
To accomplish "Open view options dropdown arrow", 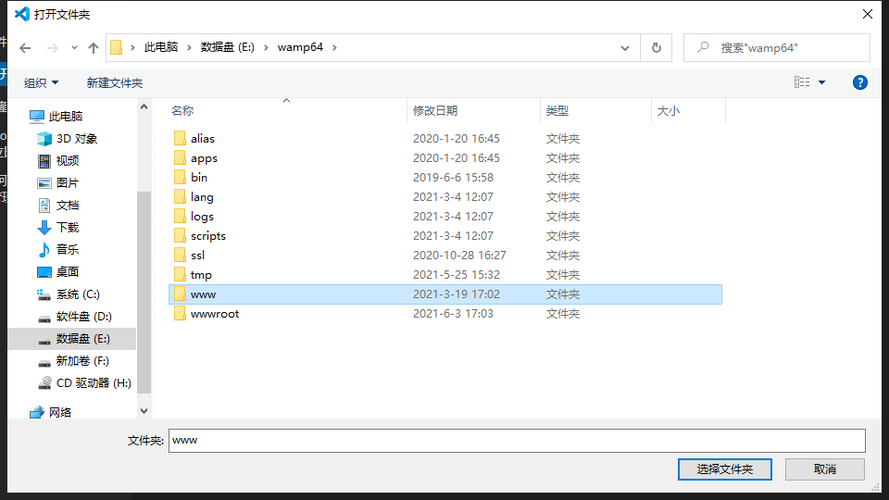I will (x=822, y=82).
